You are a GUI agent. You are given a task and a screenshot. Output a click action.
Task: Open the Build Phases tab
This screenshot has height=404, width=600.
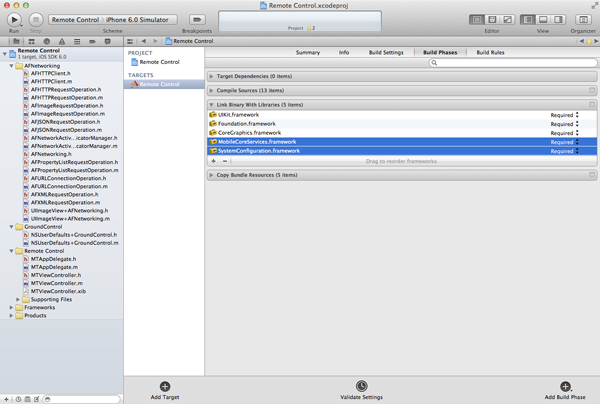(x=440, y=52)
